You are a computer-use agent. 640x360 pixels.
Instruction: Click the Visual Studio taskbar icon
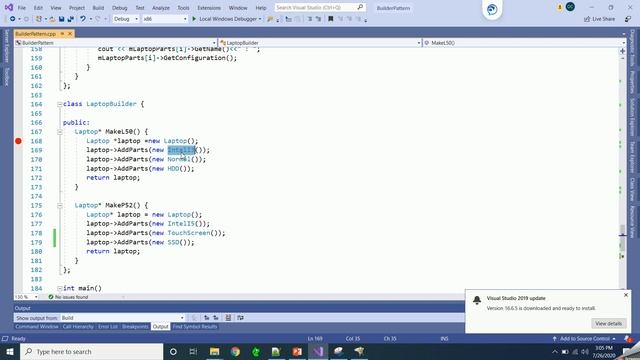click(318, 351)
